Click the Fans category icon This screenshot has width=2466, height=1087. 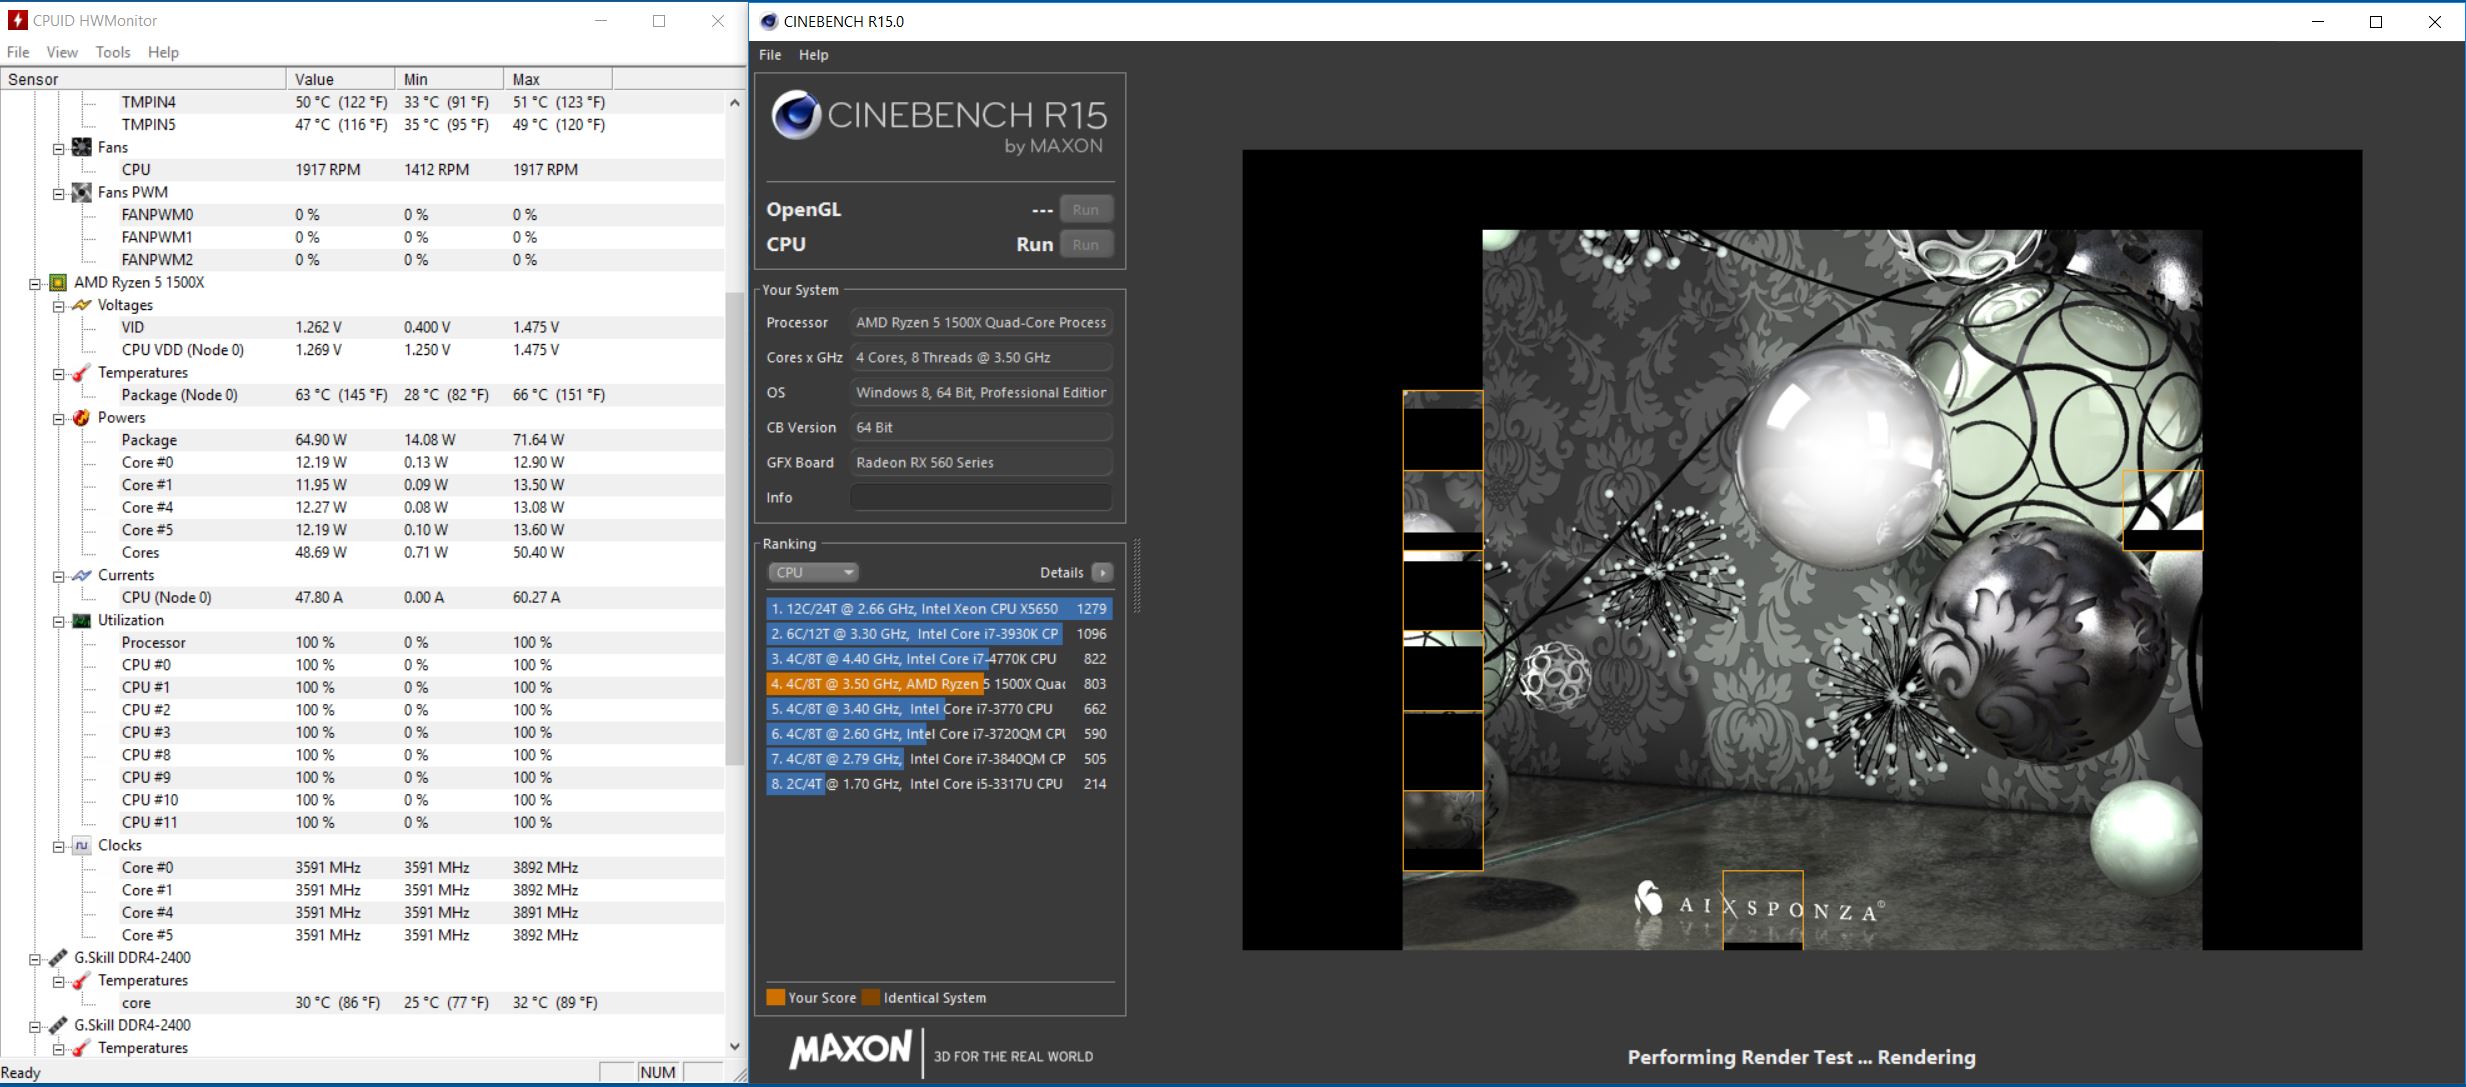point(82,147)
